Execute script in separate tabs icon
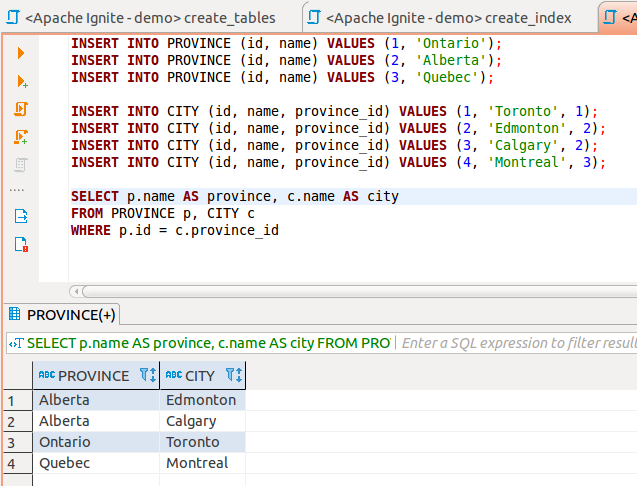 click(x=21, y=137)
